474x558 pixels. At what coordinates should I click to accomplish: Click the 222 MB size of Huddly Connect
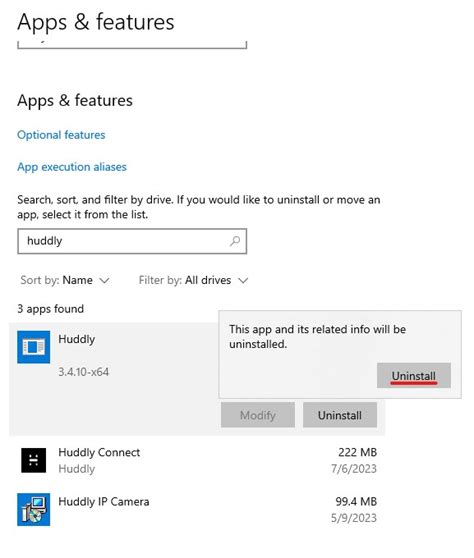tap(357, 452)
